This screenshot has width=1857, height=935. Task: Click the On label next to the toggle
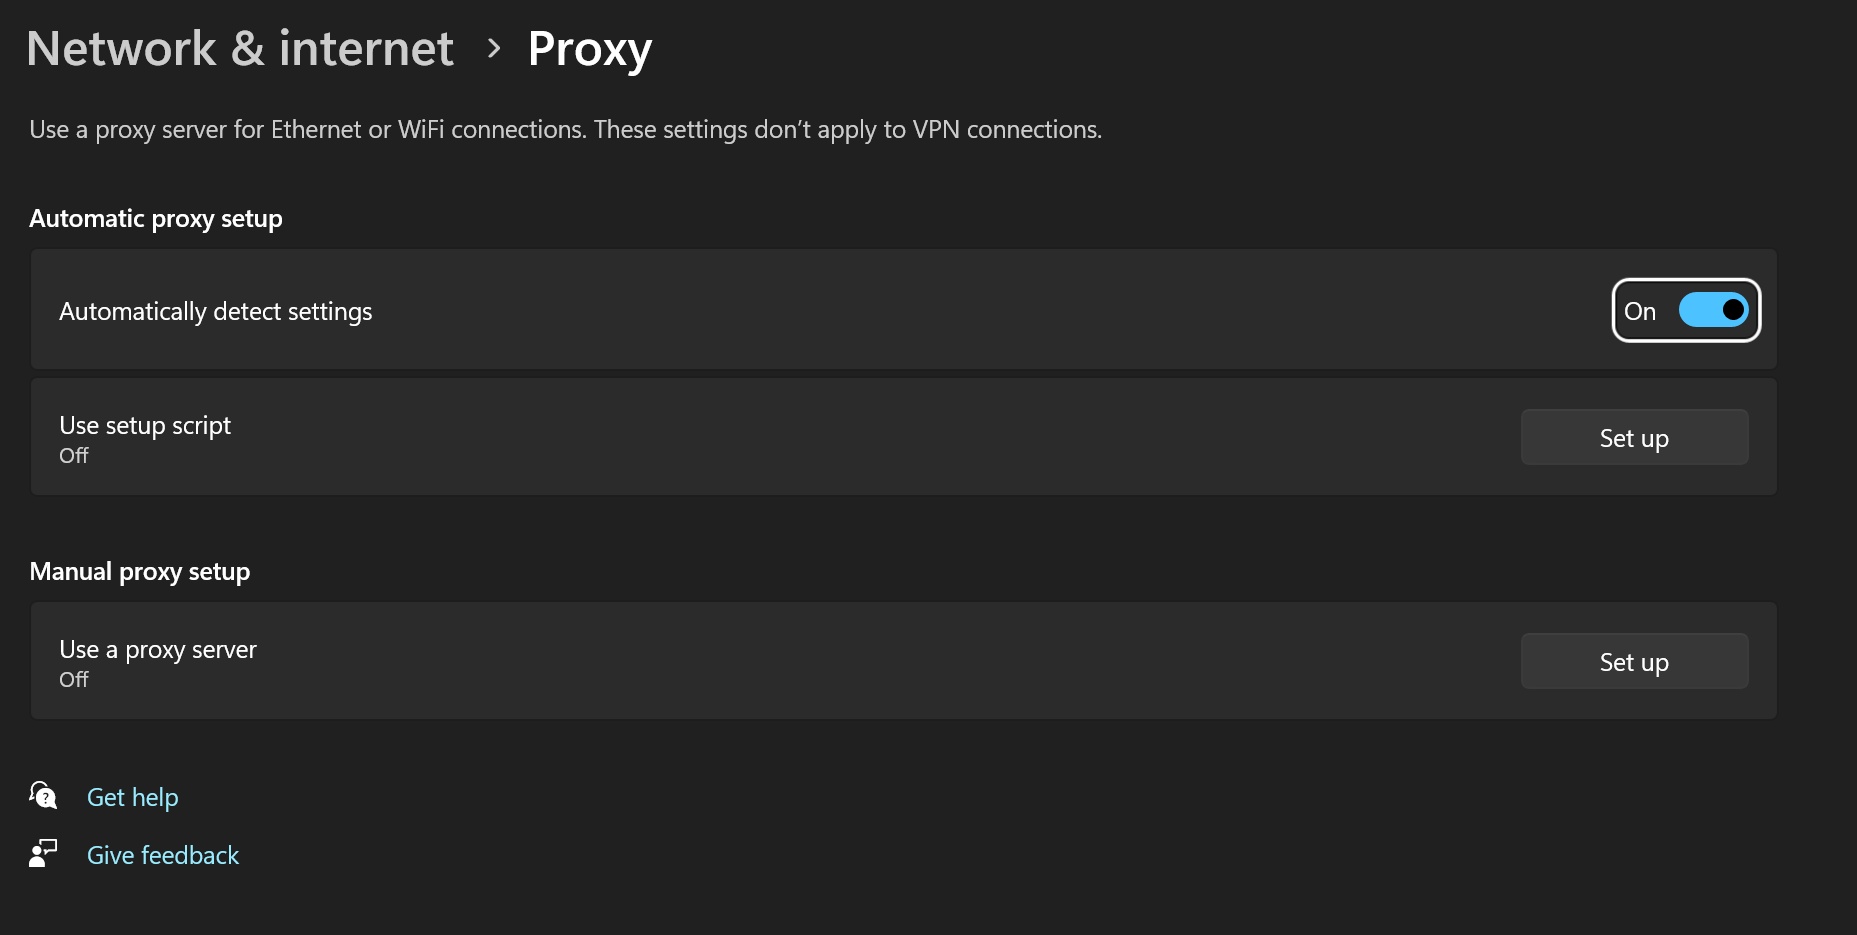tap(1640, 311)
